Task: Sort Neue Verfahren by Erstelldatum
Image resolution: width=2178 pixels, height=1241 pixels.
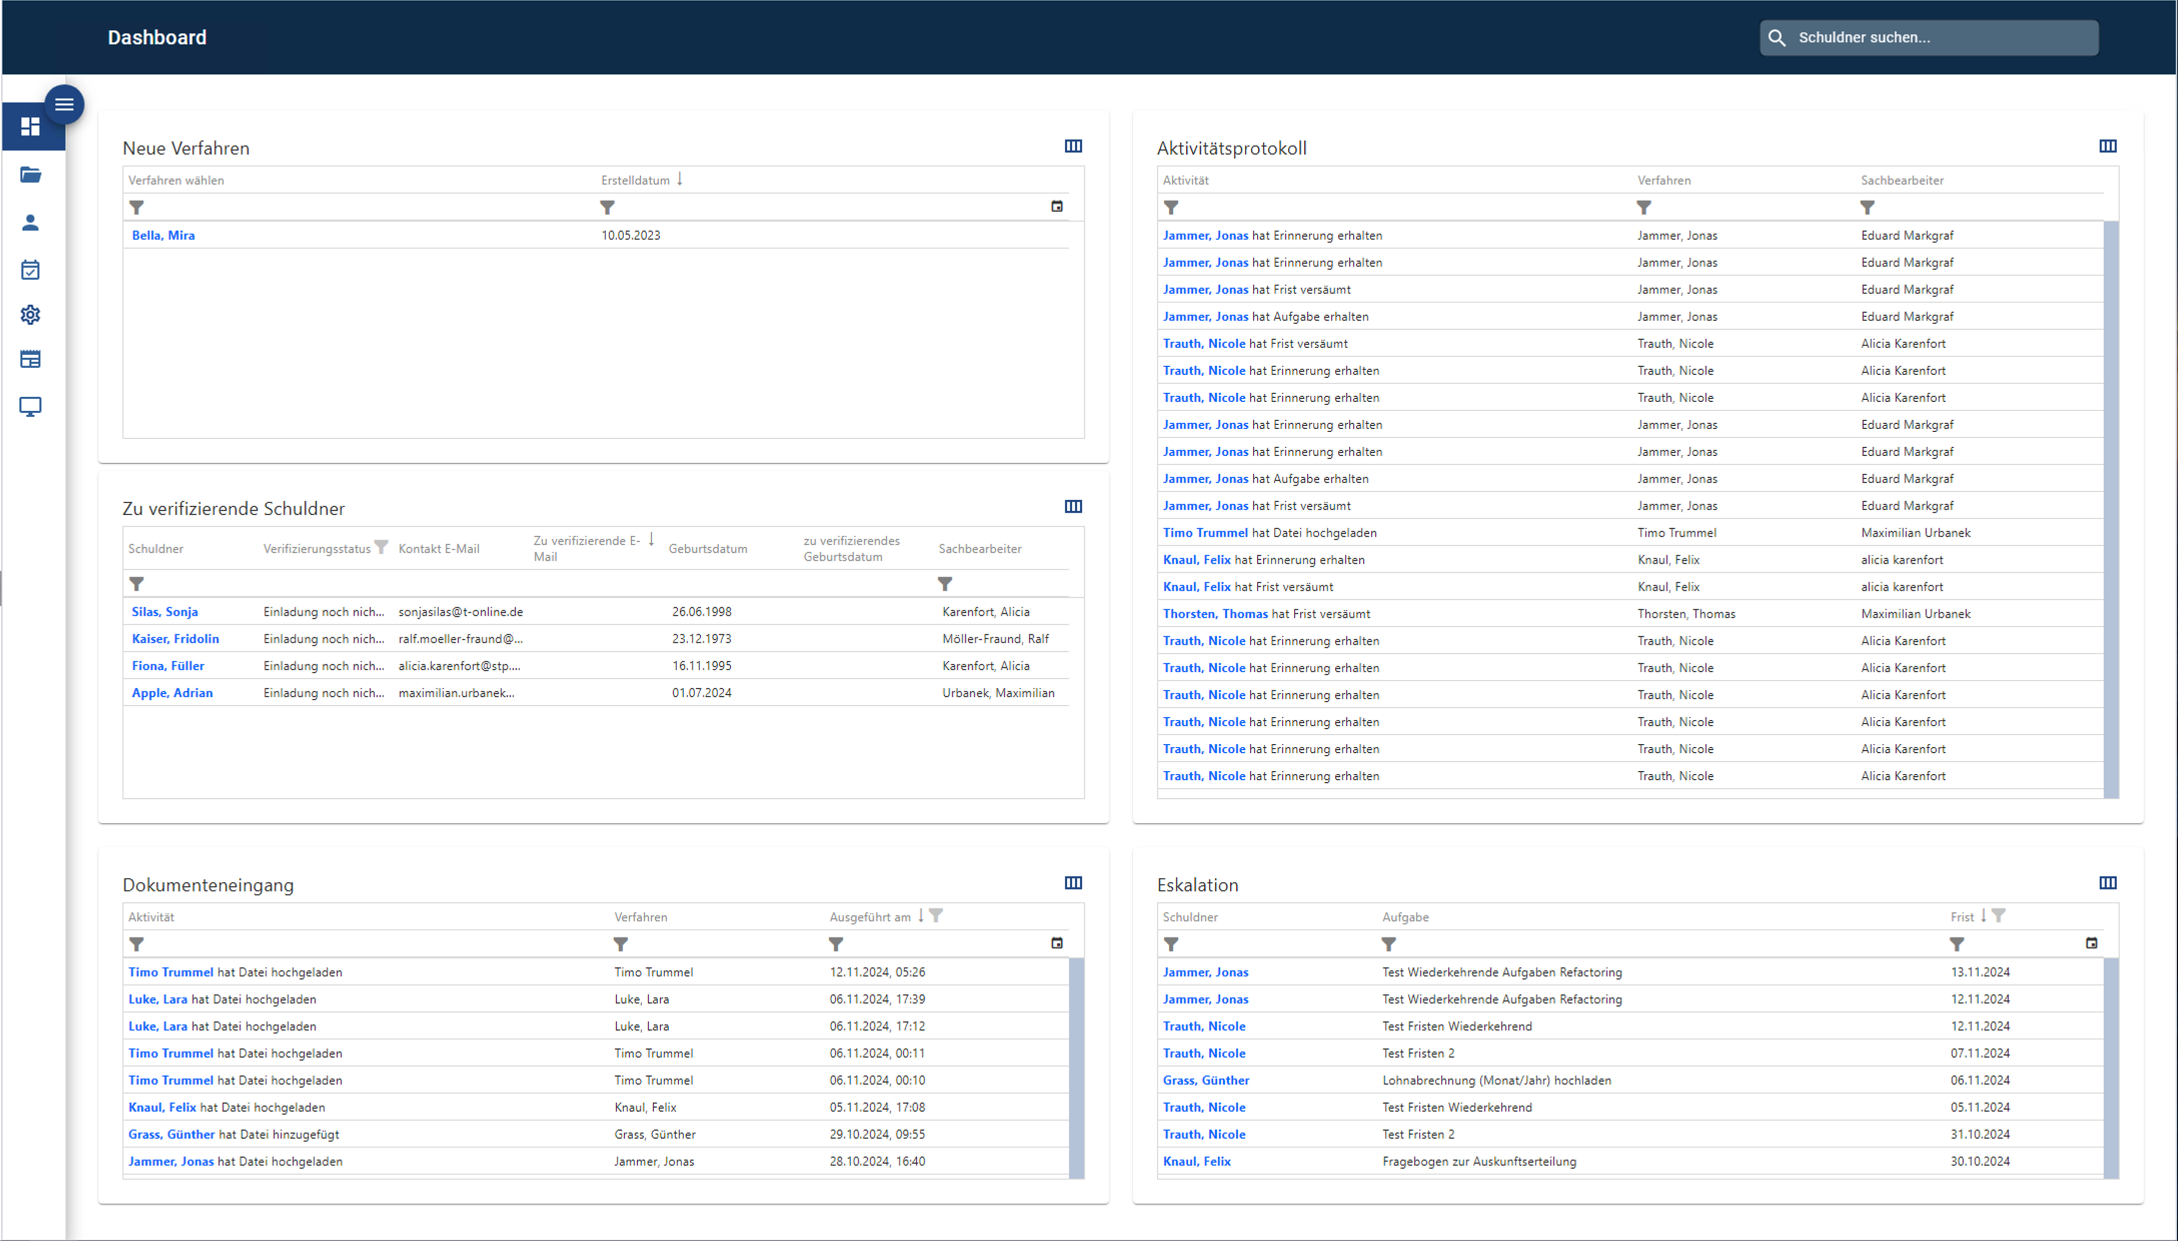Action: coord(635,180)
